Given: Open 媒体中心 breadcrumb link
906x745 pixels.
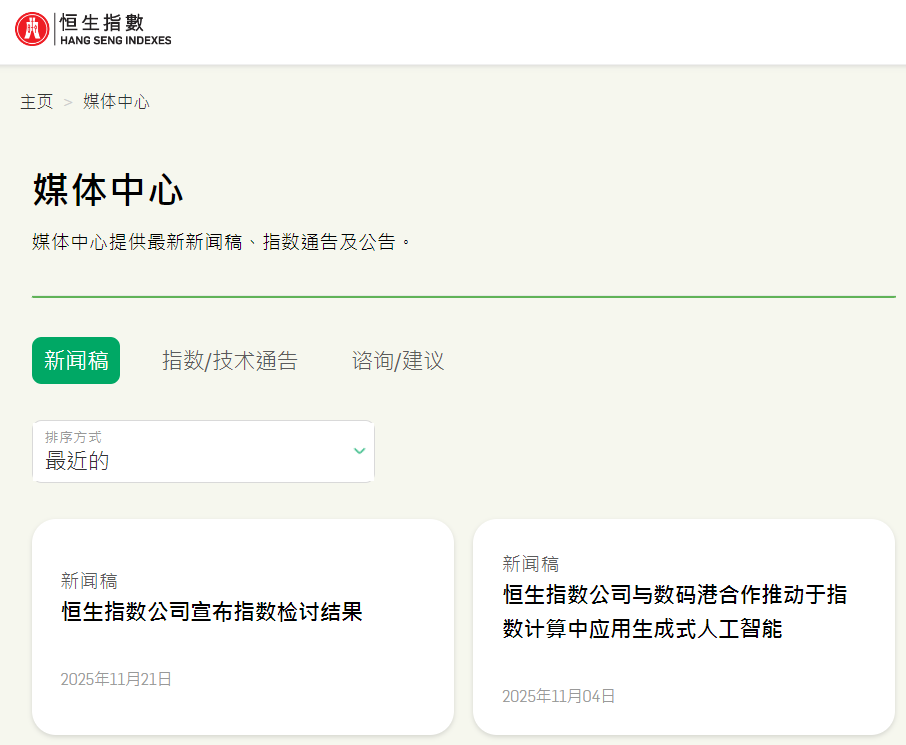Looking at the screenshot, I should (x=116, y=102).
